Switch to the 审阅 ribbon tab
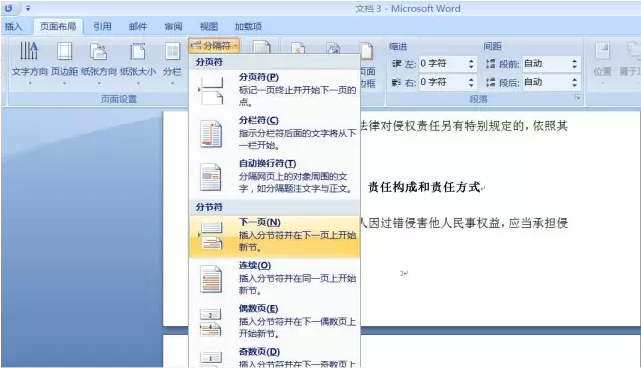 tap(173, 27)
